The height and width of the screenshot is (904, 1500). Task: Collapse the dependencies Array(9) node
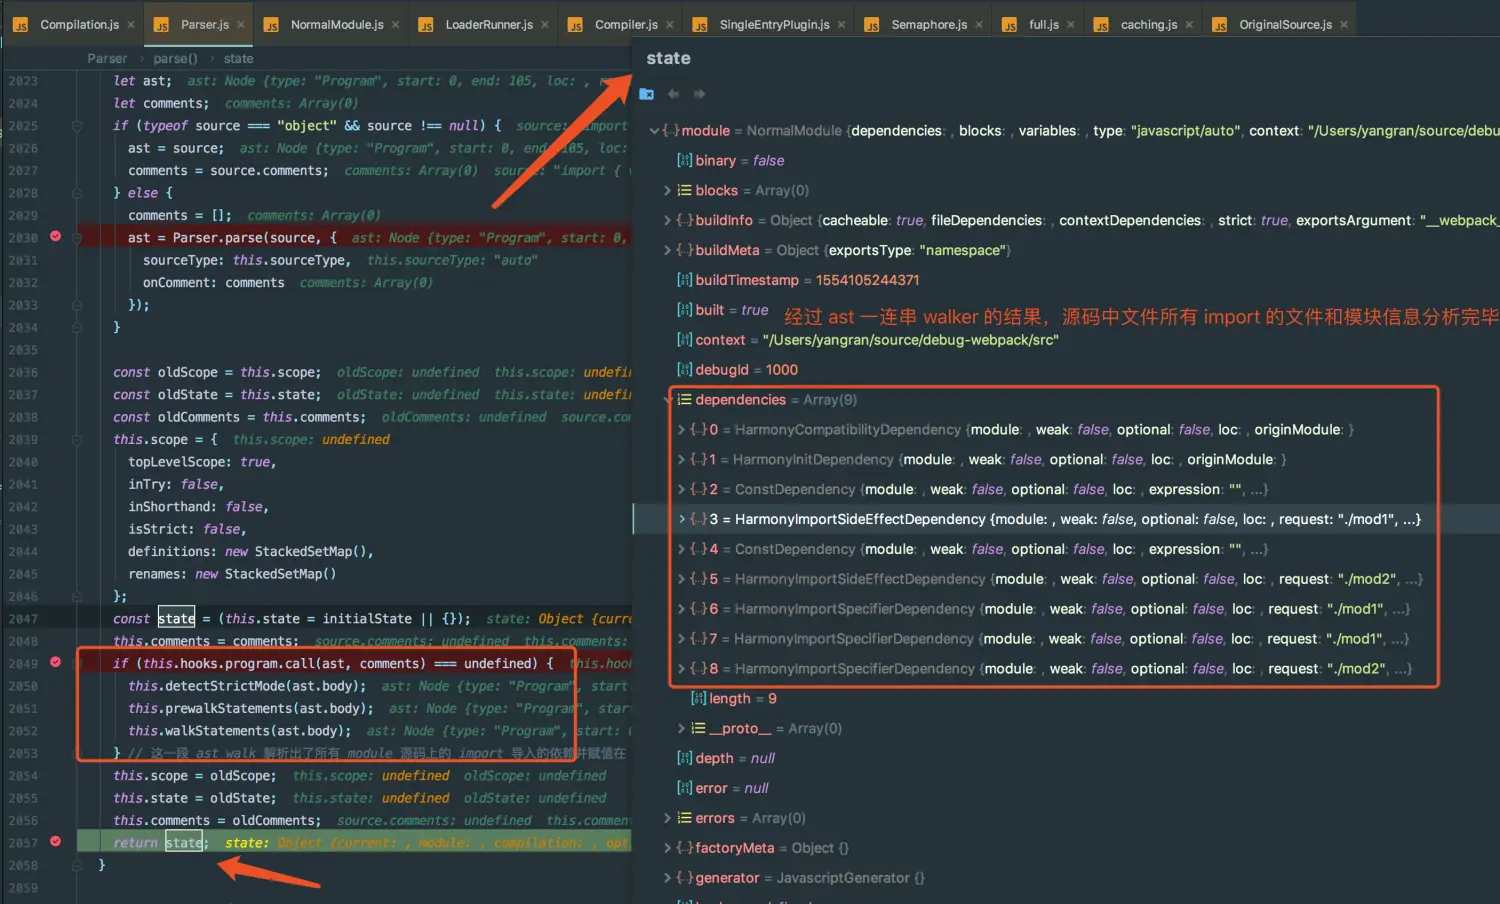click(667, 400)
